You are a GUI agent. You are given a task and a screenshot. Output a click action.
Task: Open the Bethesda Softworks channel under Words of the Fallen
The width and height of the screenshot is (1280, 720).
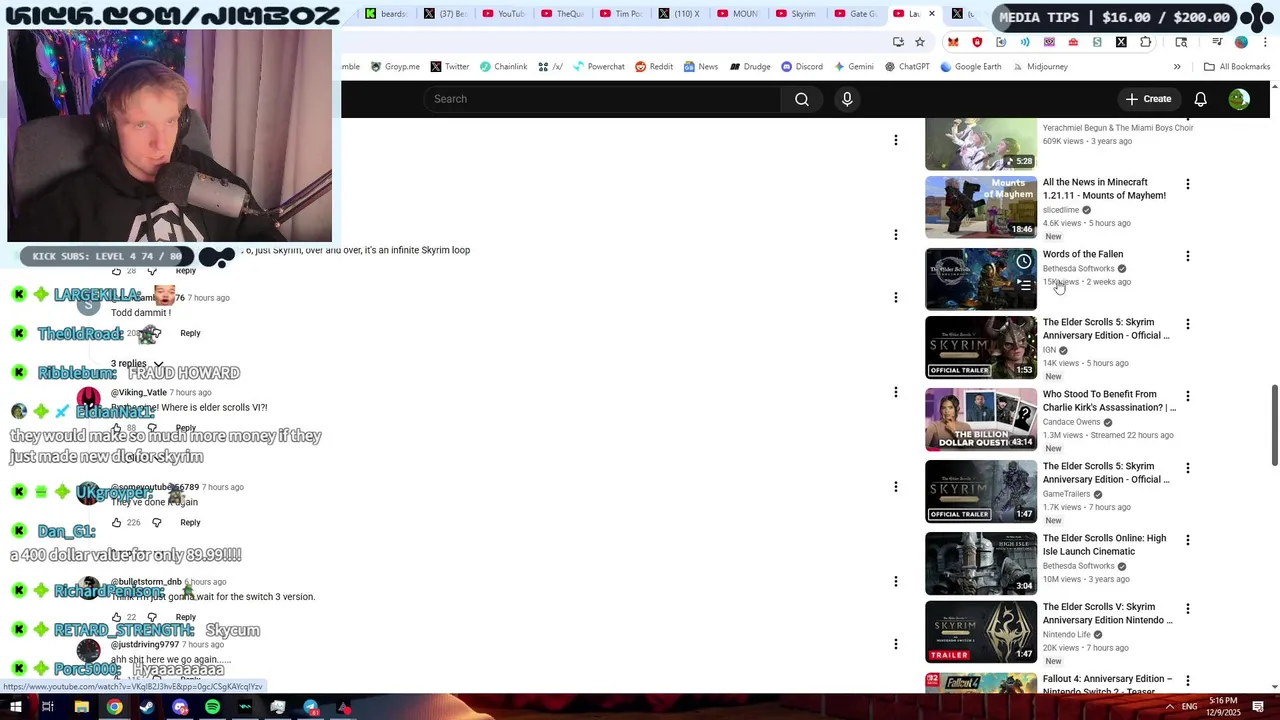pos(1078,268)
